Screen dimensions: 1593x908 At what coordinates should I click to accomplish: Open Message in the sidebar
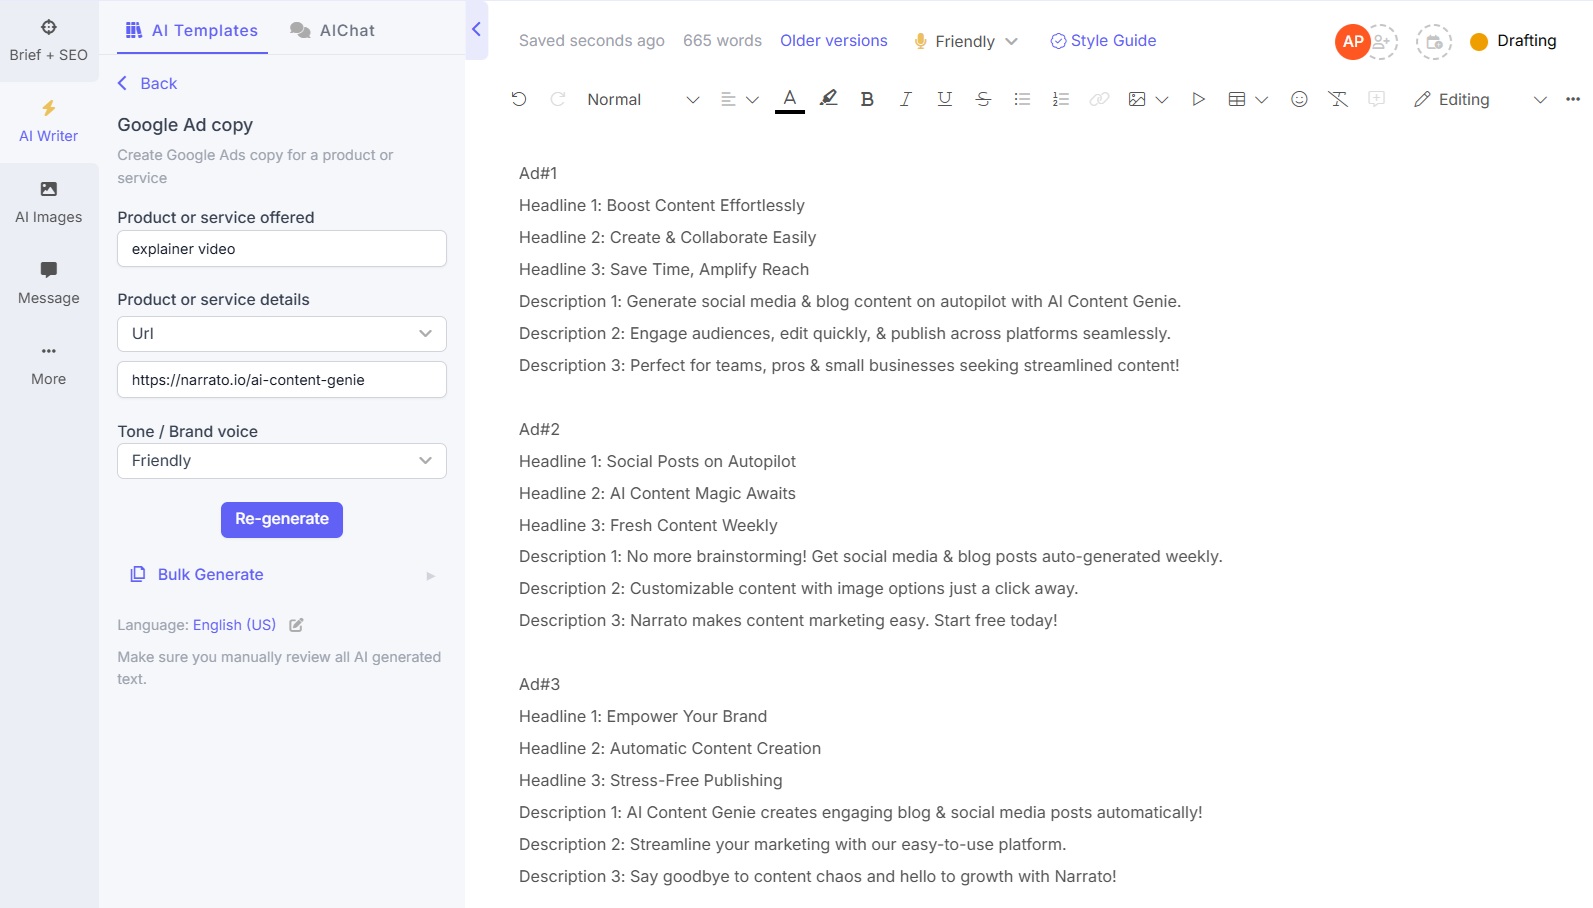coord(48,284)
